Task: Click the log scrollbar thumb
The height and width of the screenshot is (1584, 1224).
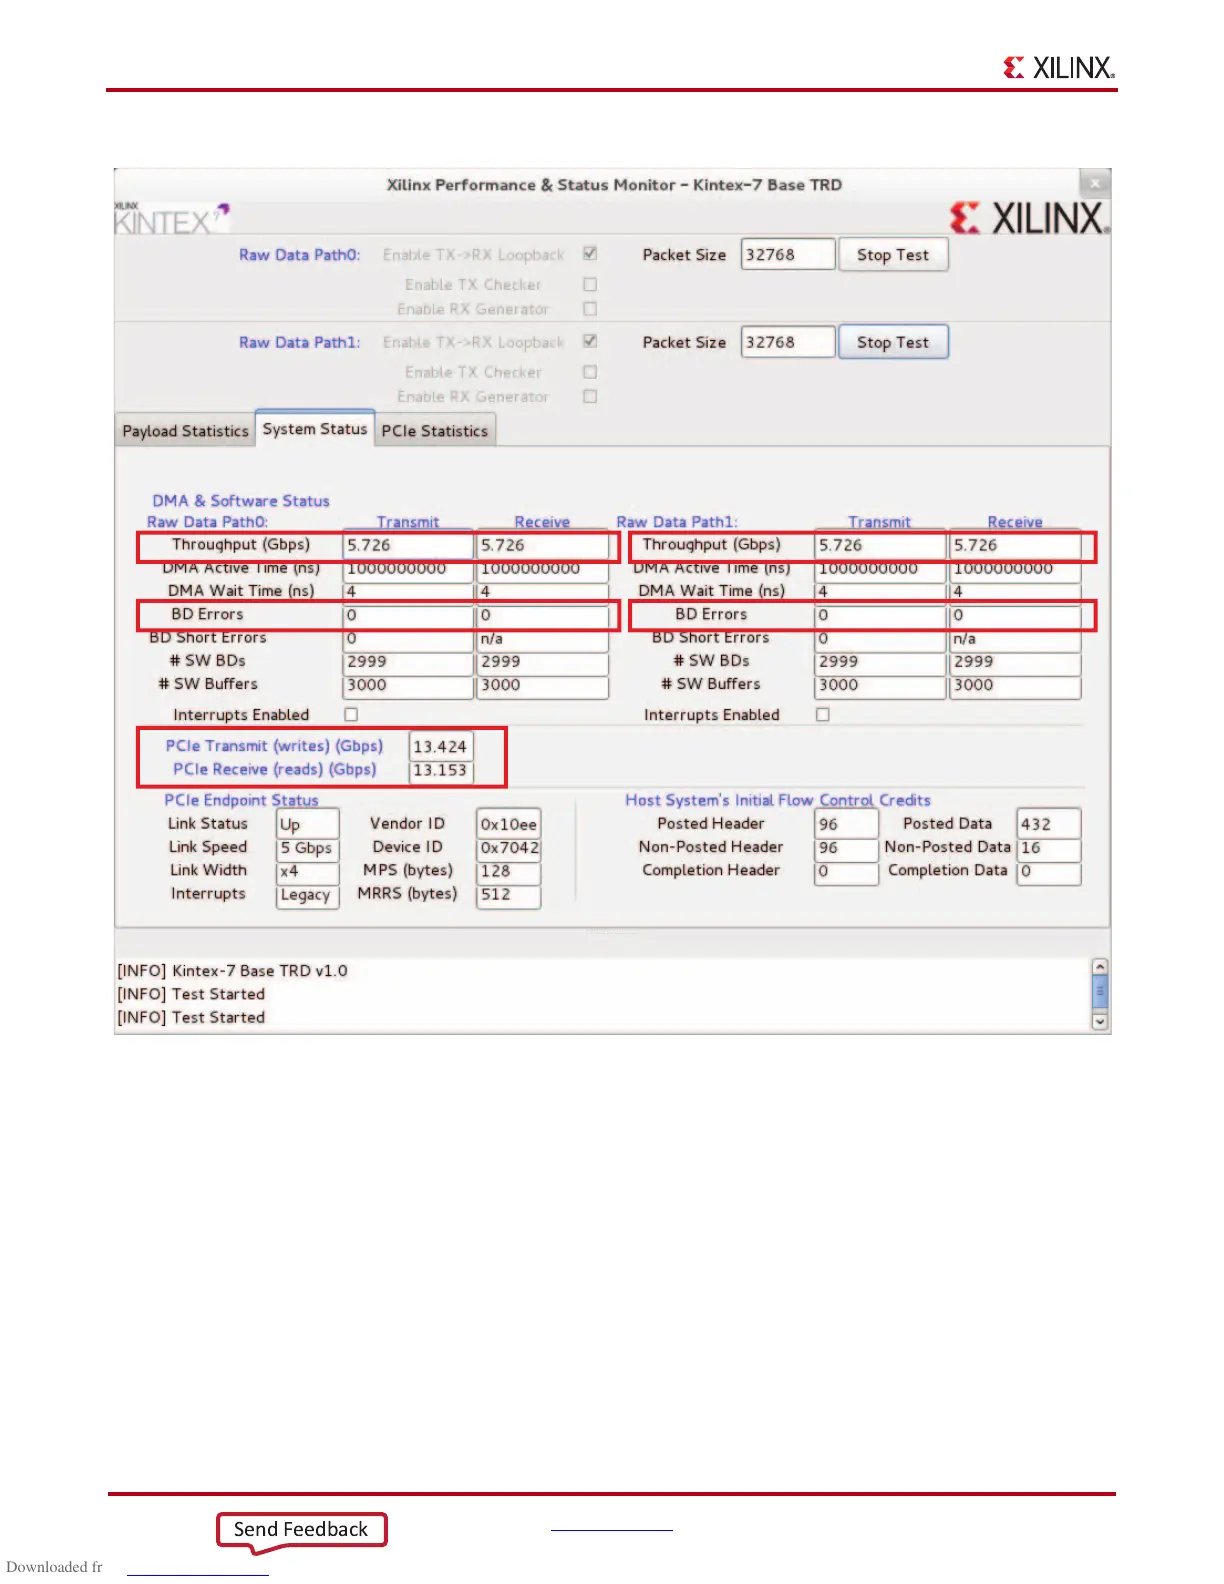Action: pyautogui.click(x=1100, y=993)
